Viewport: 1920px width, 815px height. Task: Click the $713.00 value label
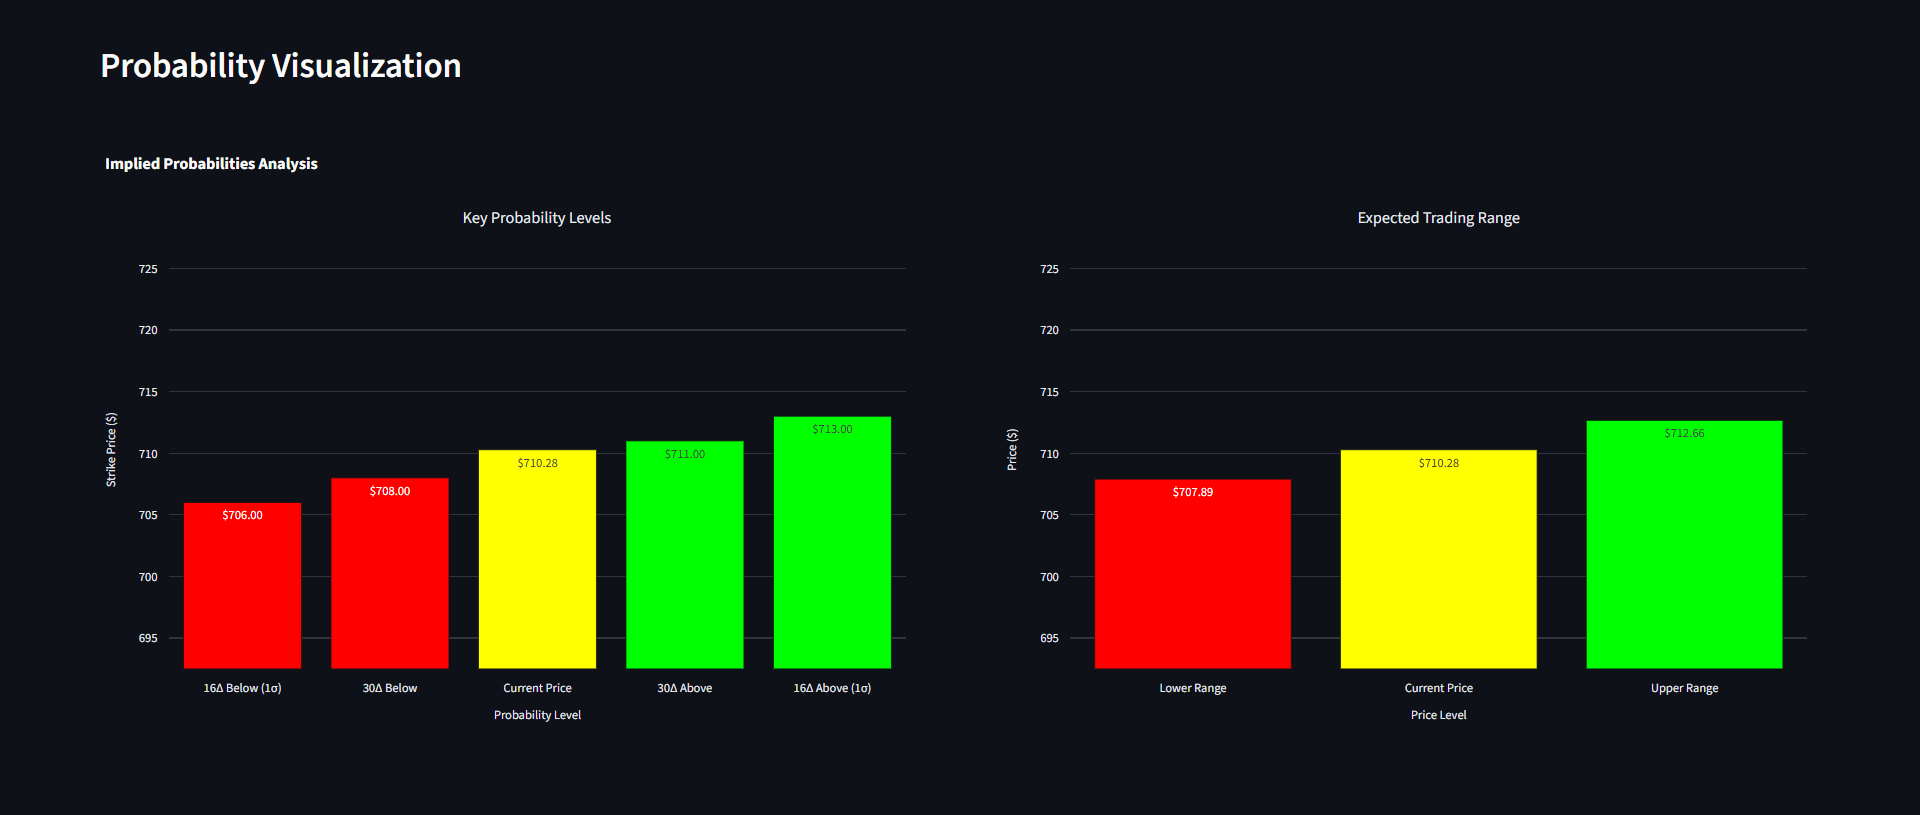pyautogui.click(x=832, y=429)
